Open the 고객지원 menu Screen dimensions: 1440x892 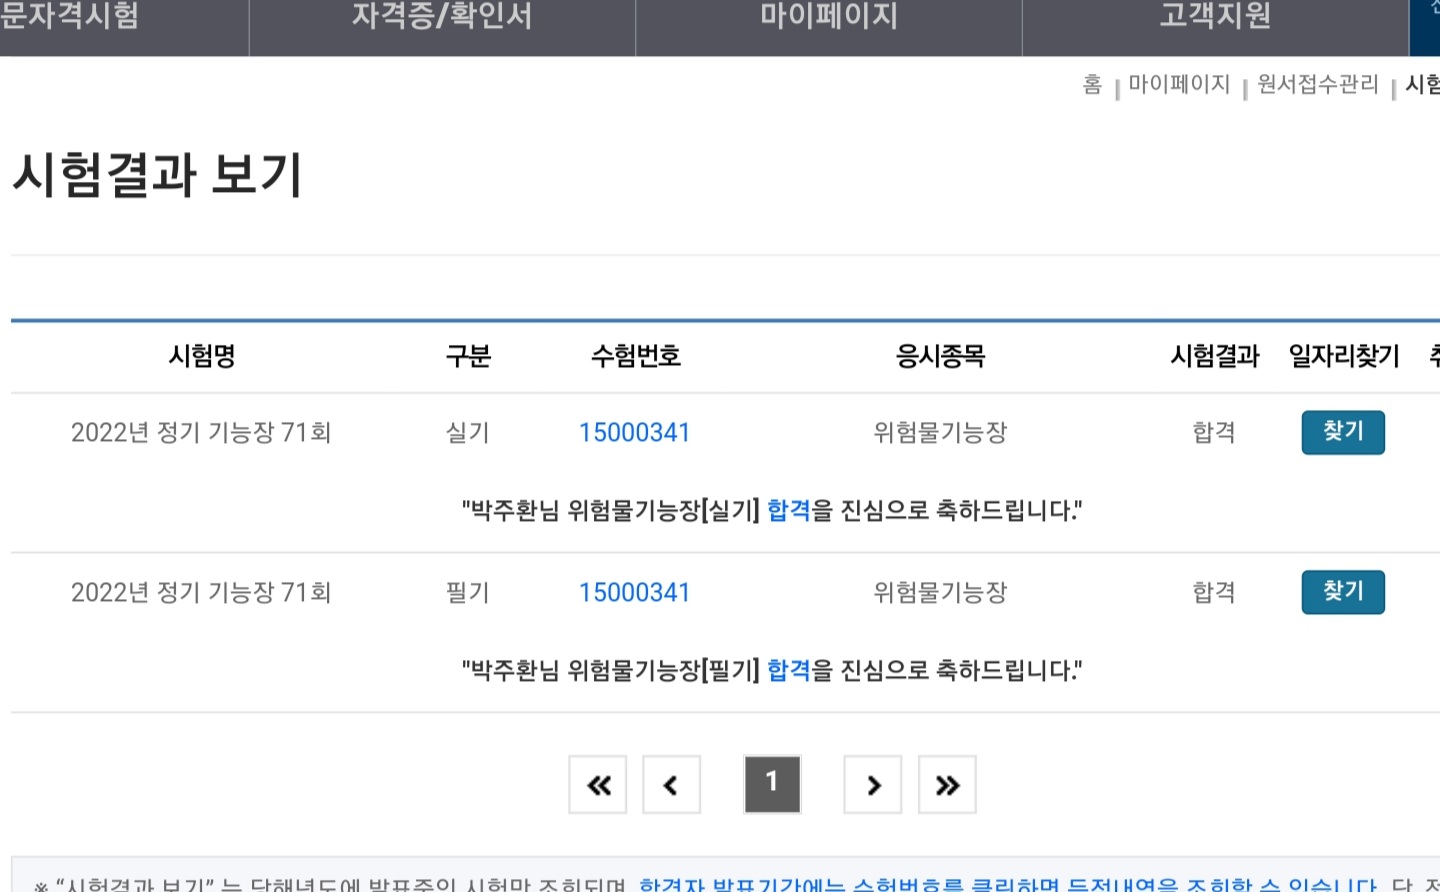coord(1215,18)
